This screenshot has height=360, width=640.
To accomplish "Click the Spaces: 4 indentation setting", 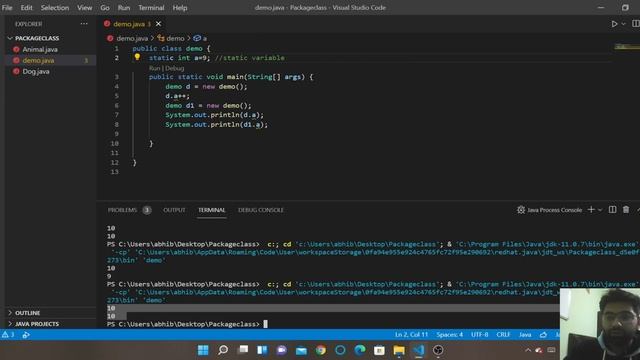I will click(449, 335).
